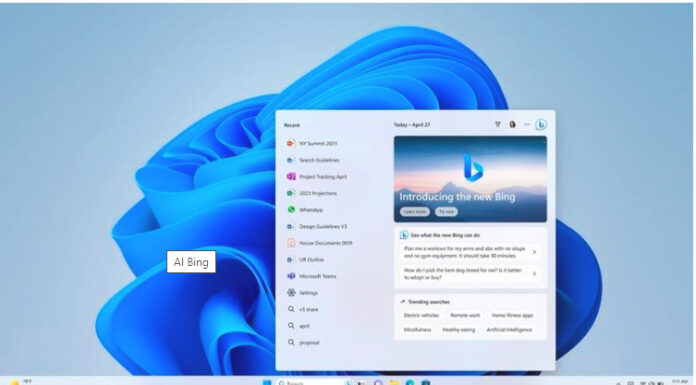The height and width of the screenshot is (385, 696).
Task: Open the workout plan prompt chevron
Action: coord(534,252)
